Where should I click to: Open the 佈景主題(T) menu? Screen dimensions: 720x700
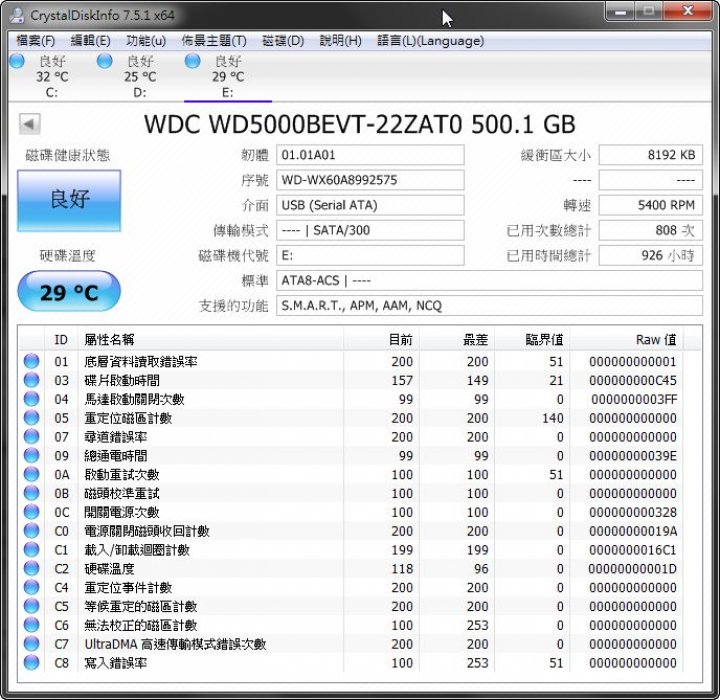(214, 41)
